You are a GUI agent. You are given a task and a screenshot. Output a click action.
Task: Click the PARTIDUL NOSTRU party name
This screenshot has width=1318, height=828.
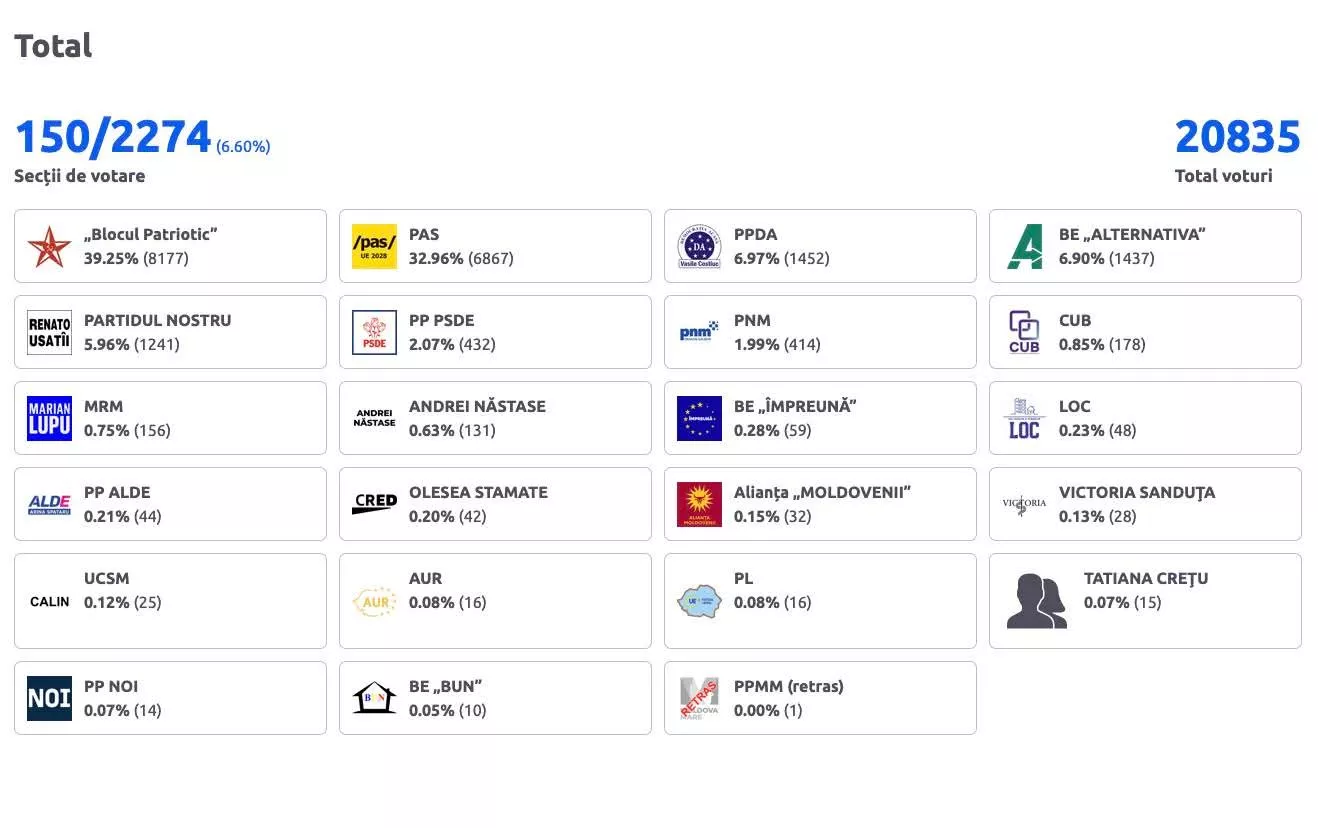157,320
